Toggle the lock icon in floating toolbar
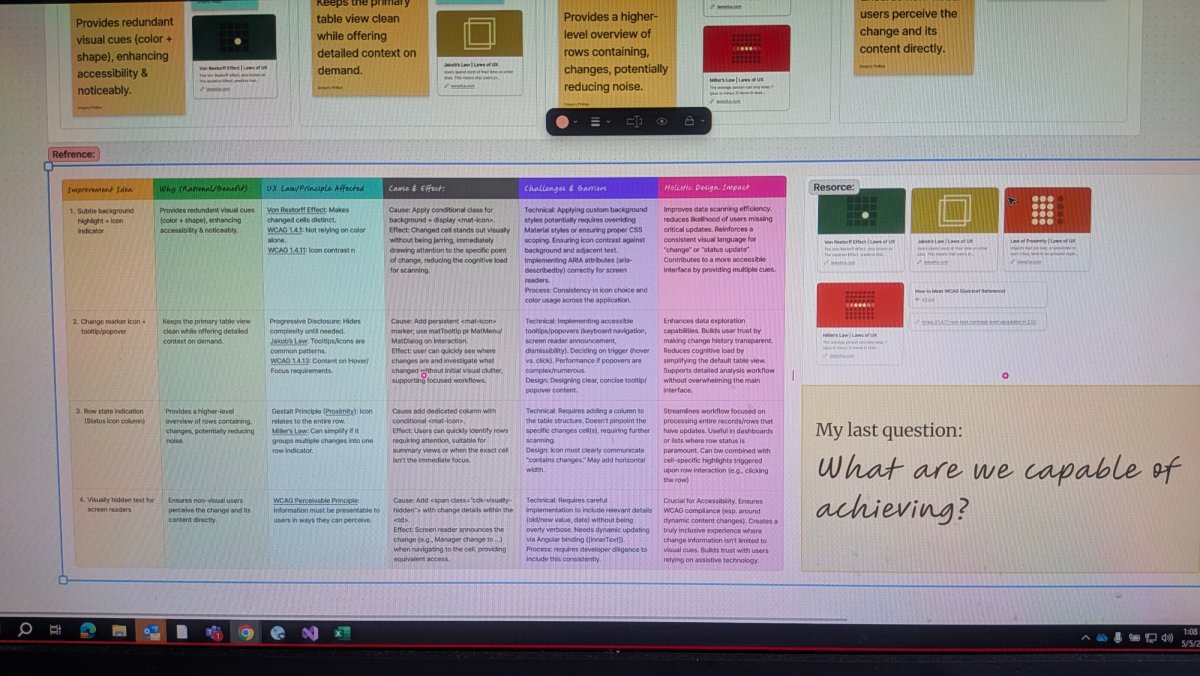 click(x=689, y=122)
